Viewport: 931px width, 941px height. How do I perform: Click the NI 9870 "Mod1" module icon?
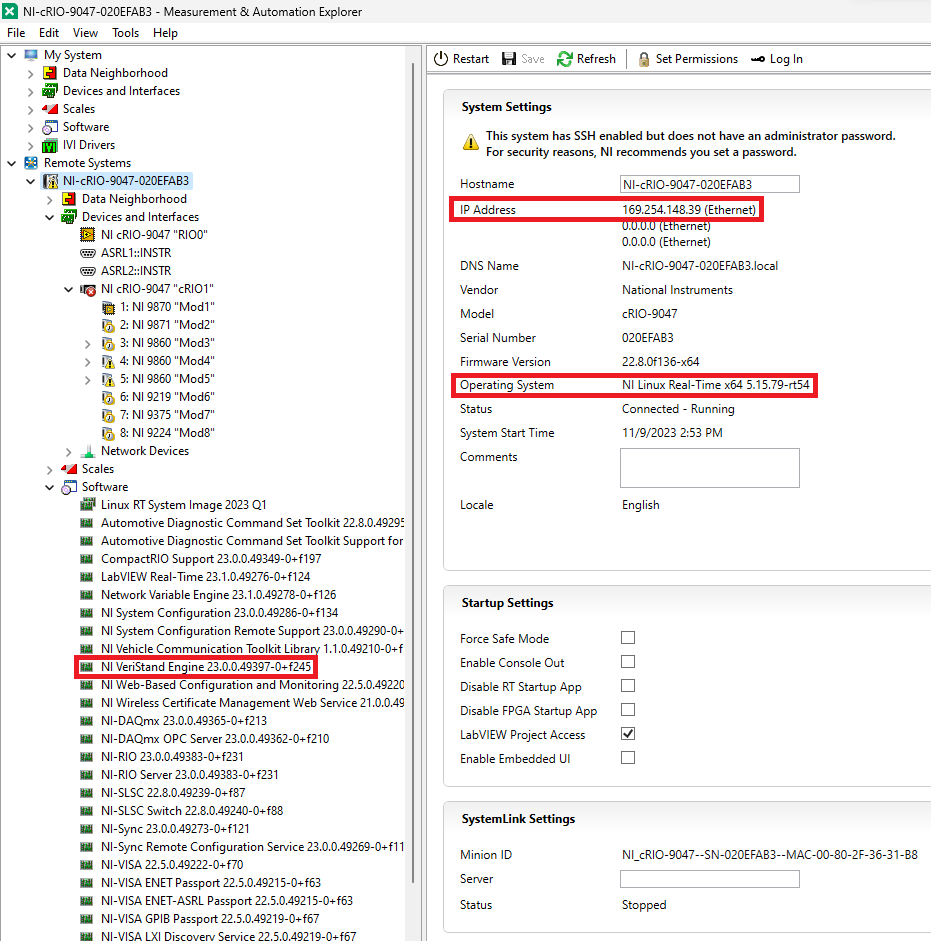(x=108, y=308)
